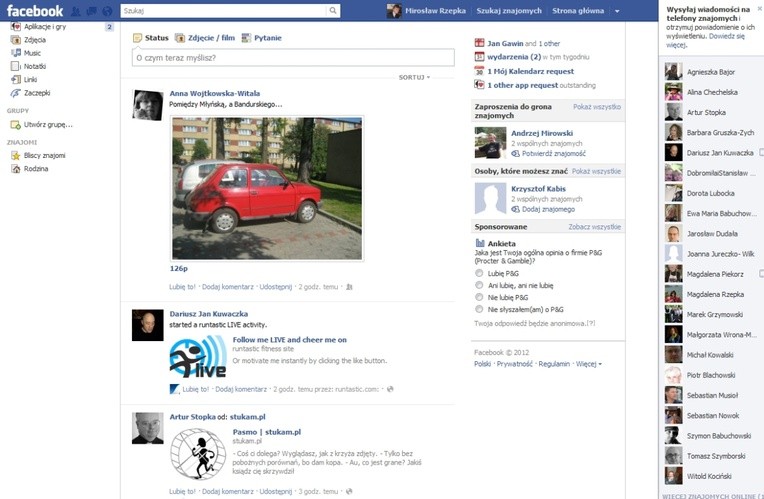The height and width of the screenshot is (499, 764).
Task: Select Nie słyszałem(am) o P&G option
Action: [479, 309]
